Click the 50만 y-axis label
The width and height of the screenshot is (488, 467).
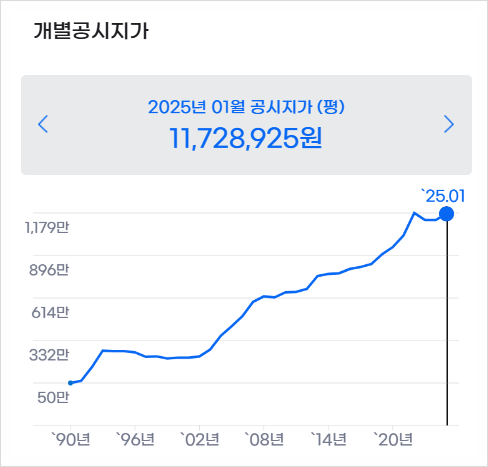[x=53, y=397]
